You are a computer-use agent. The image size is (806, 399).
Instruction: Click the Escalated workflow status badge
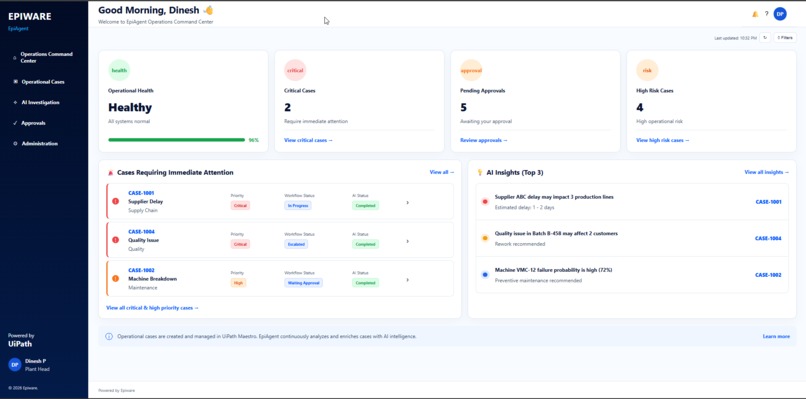pos(296,244)
